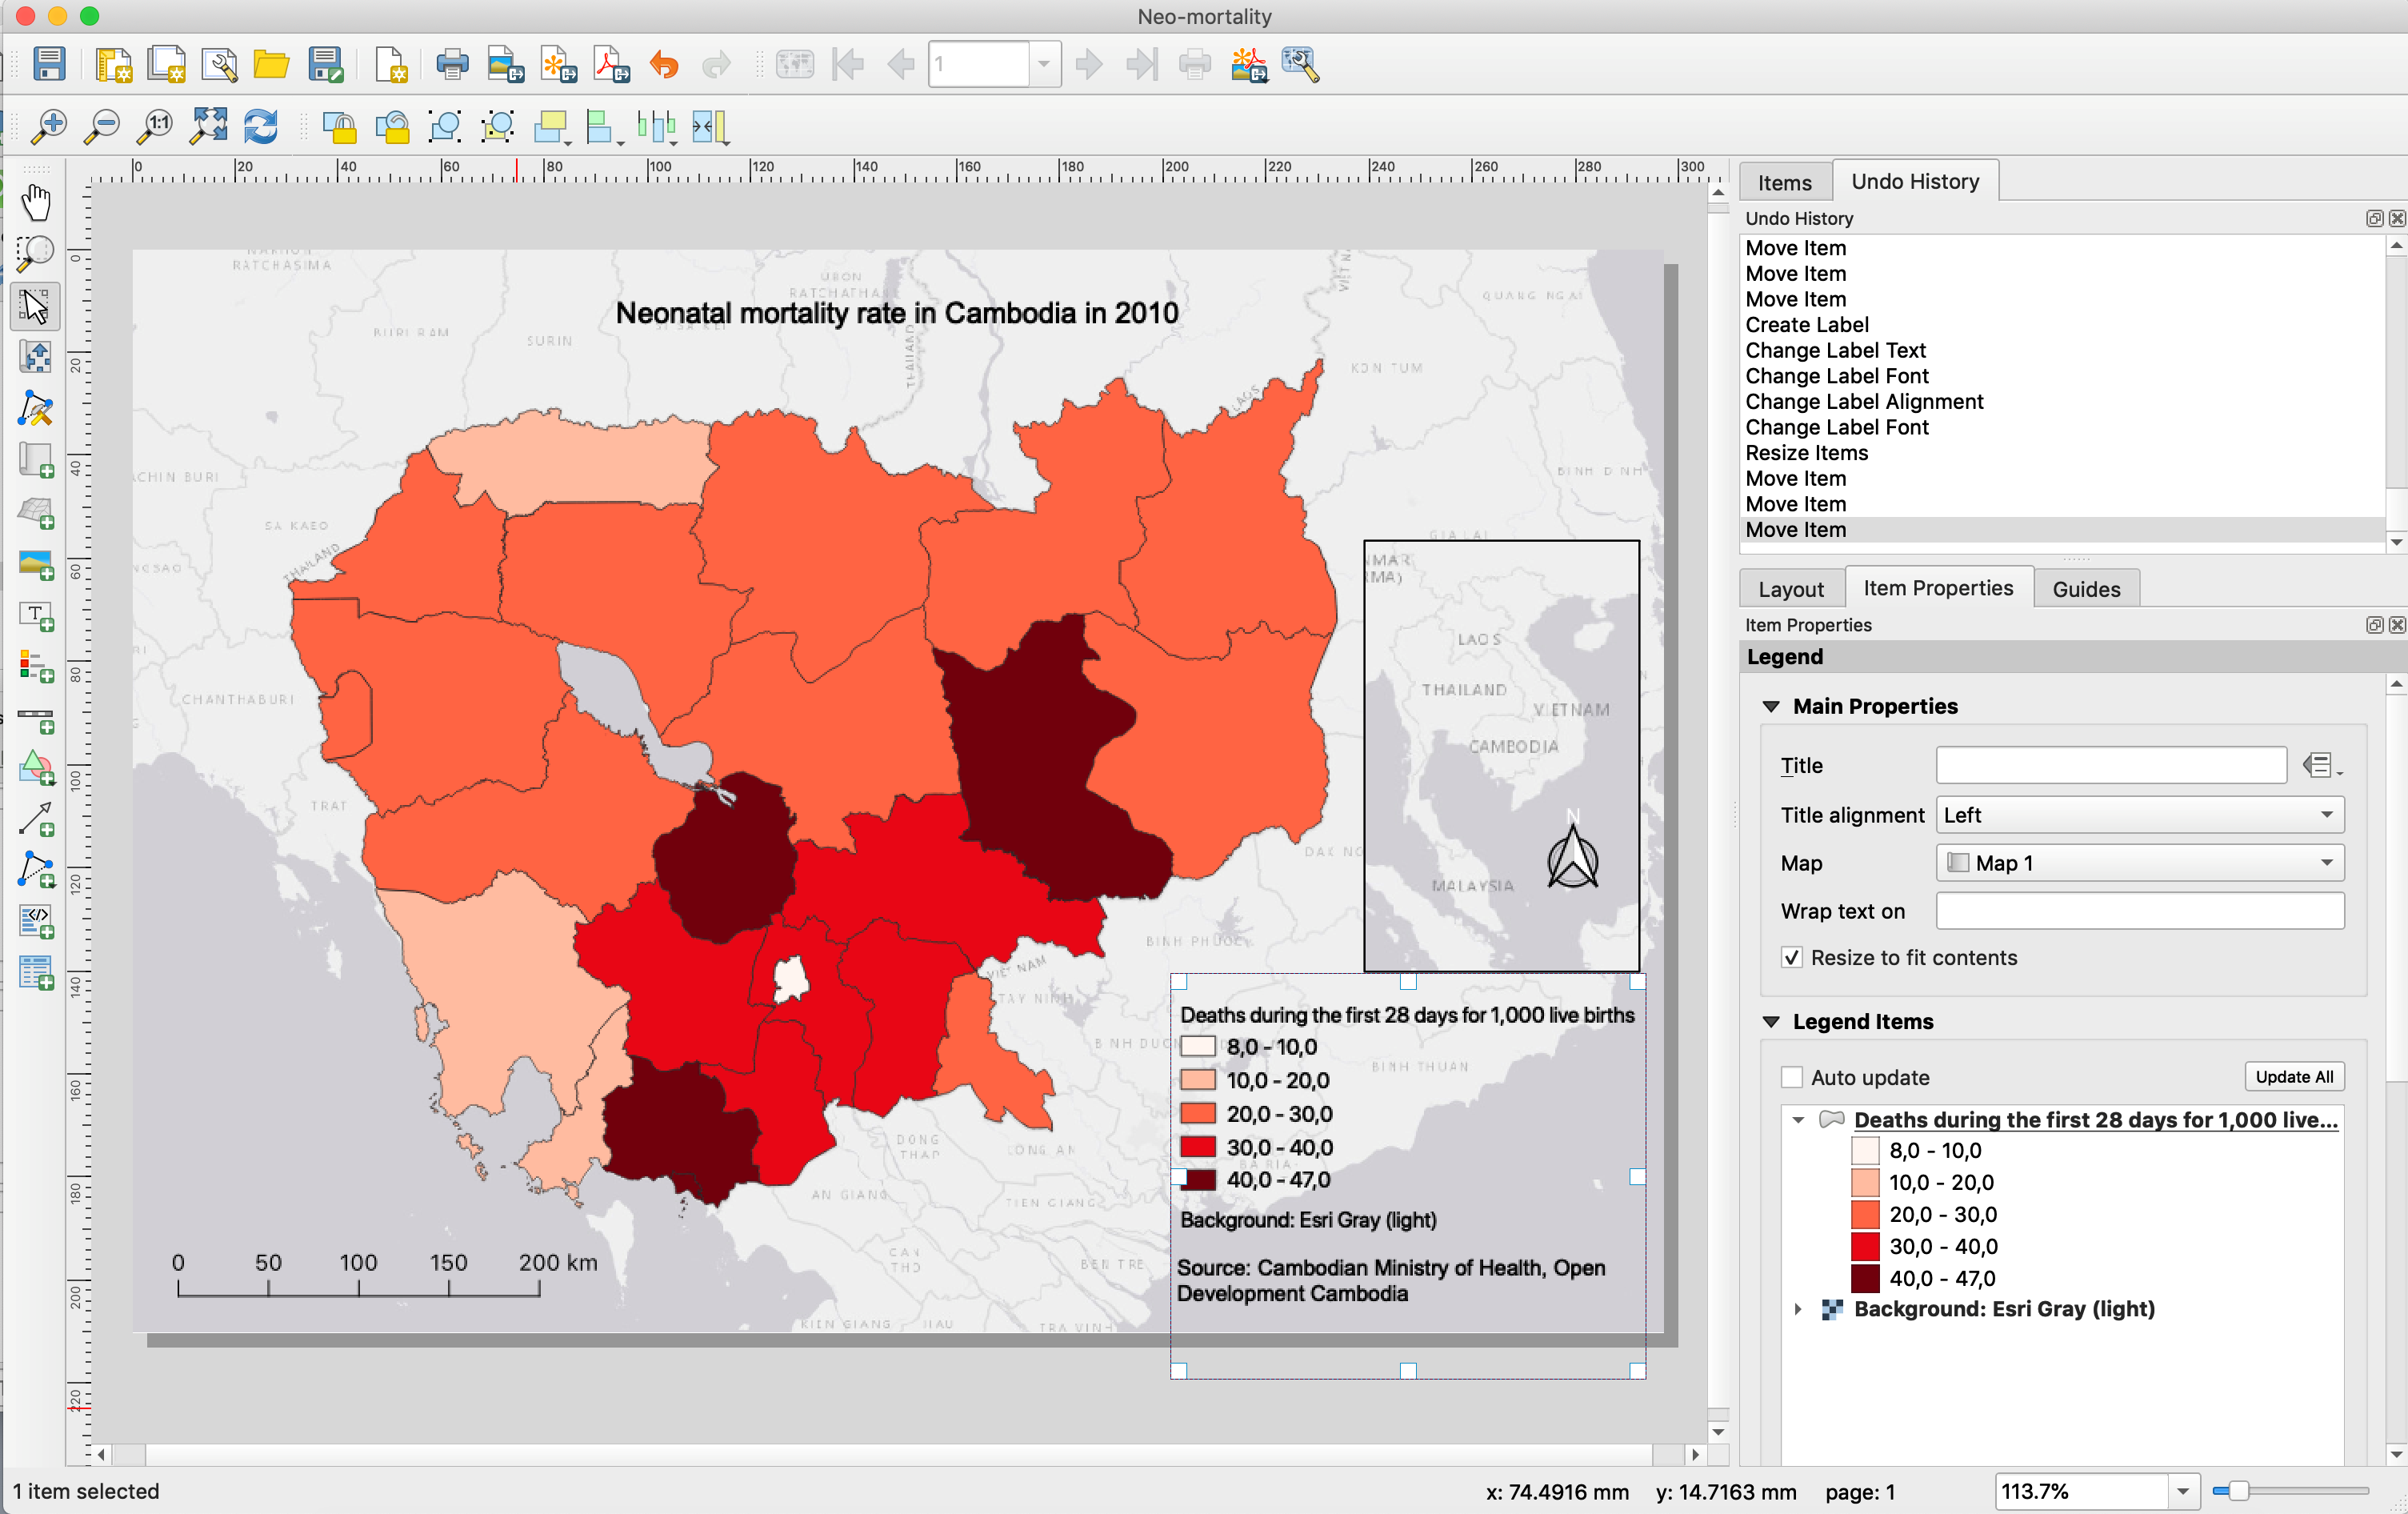
Task: Select the Add Map tool
Action: 36,460
